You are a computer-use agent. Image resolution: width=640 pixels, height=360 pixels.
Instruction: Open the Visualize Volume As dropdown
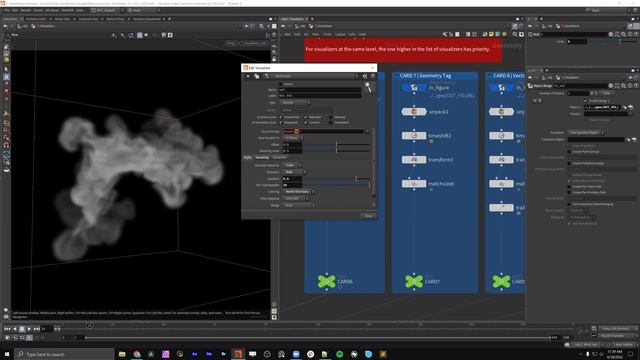click(293, 165)
